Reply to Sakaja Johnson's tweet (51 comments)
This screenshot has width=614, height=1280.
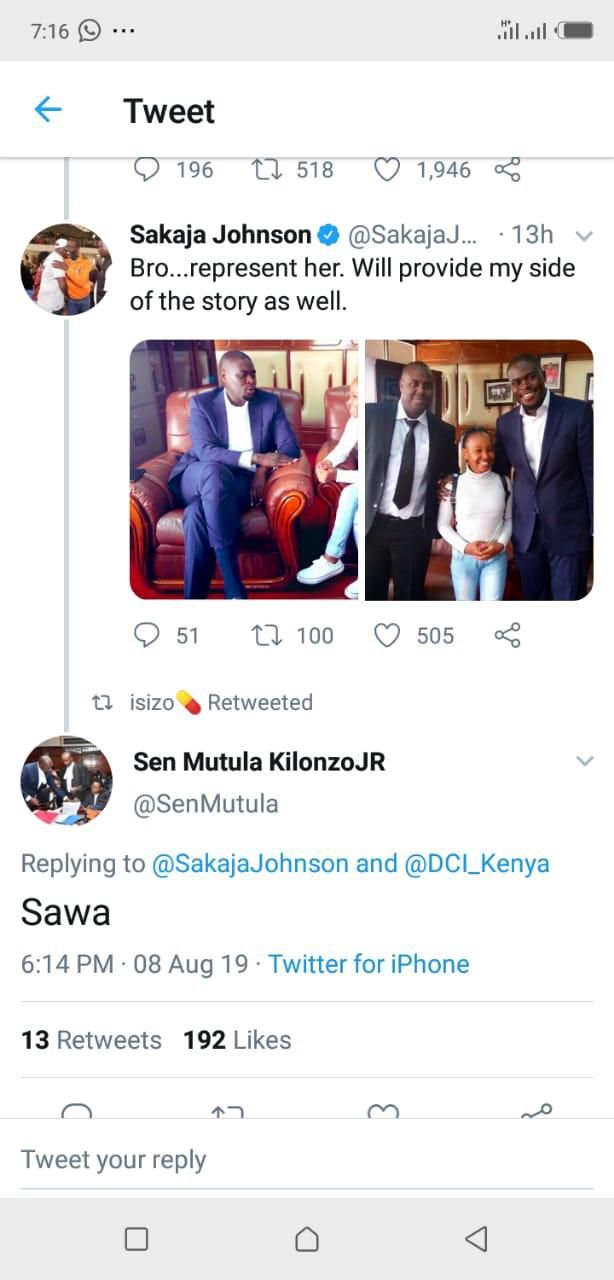click(x=147, y=635)
